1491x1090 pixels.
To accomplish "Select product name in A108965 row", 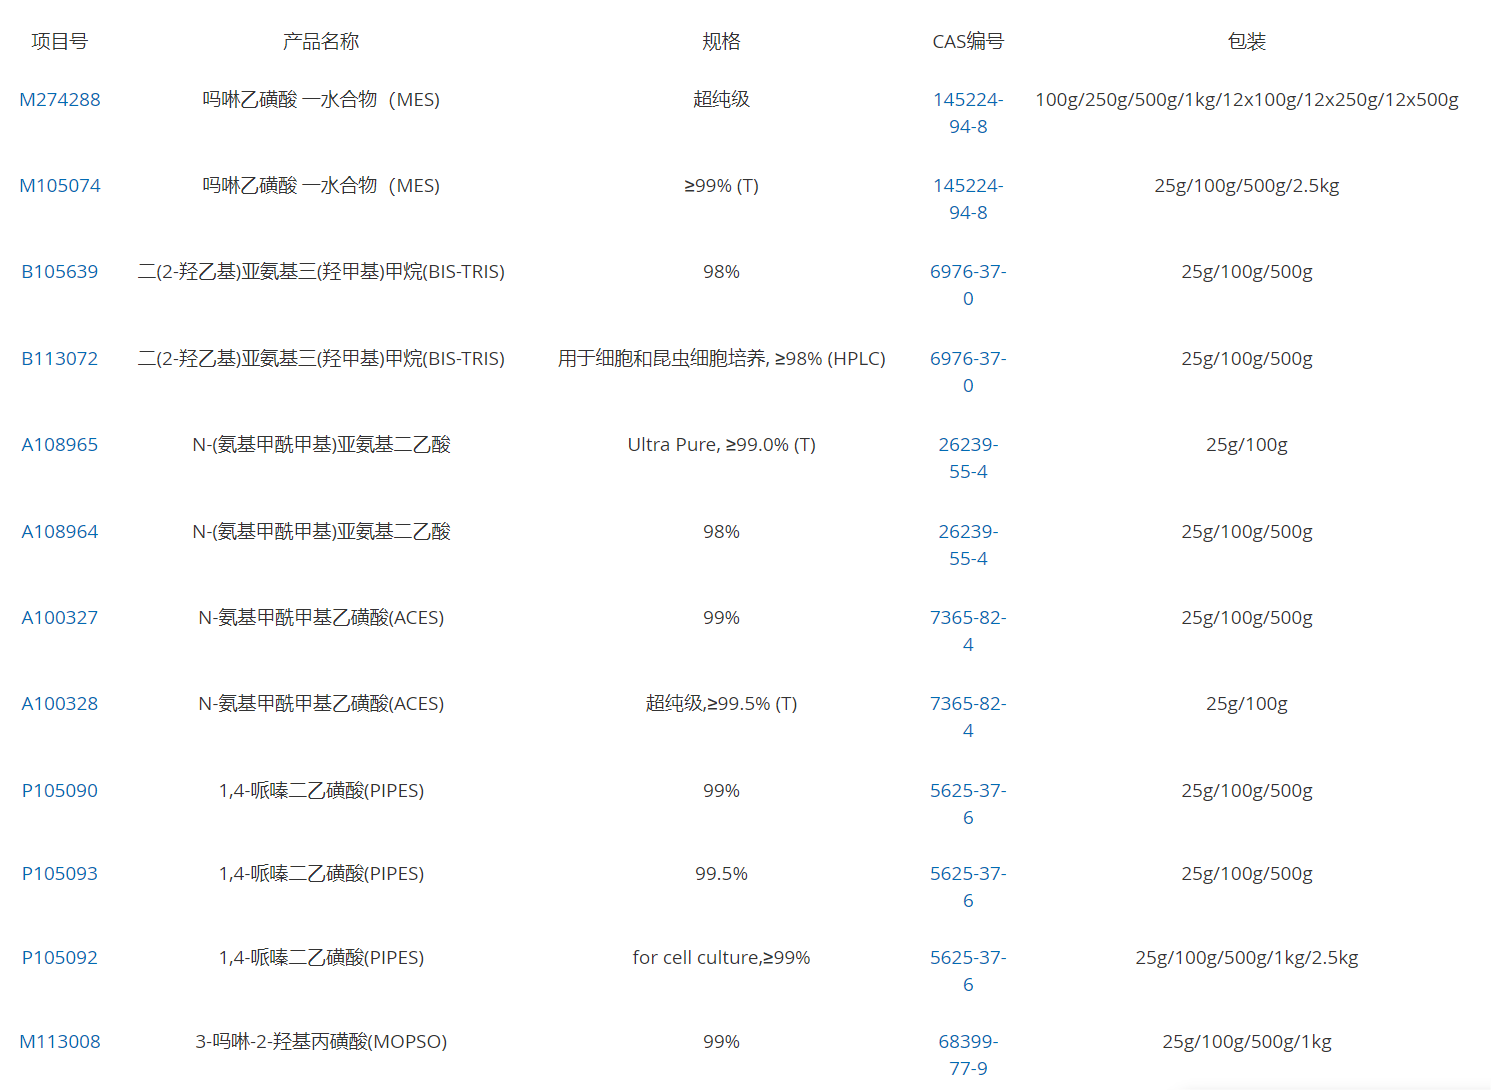I will coord(321,445).
